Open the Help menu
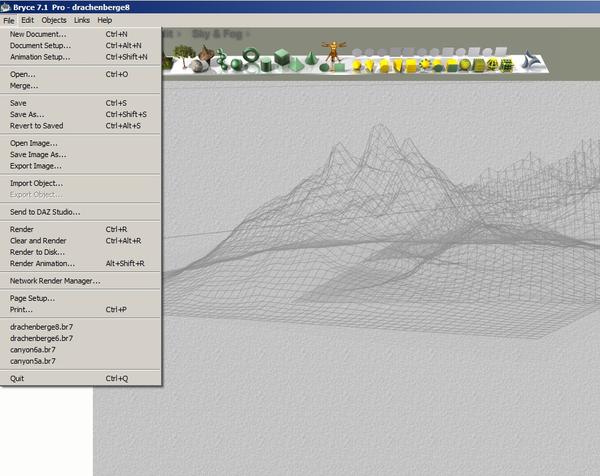600x476 pixels. [104, 20]
